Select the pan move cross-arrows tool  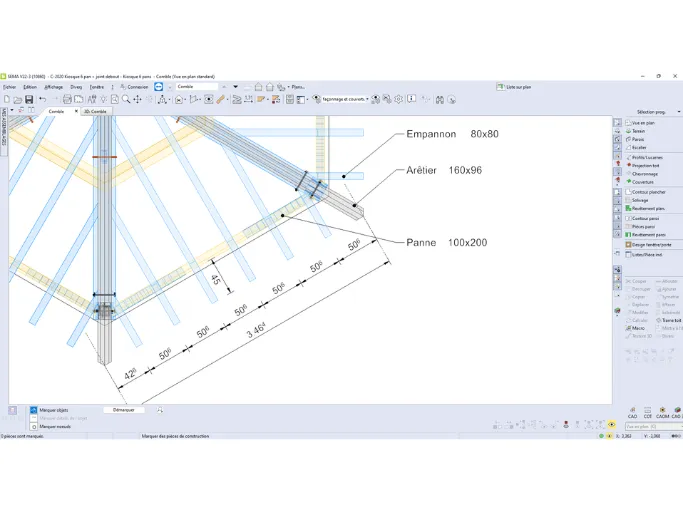click(138, 100)
